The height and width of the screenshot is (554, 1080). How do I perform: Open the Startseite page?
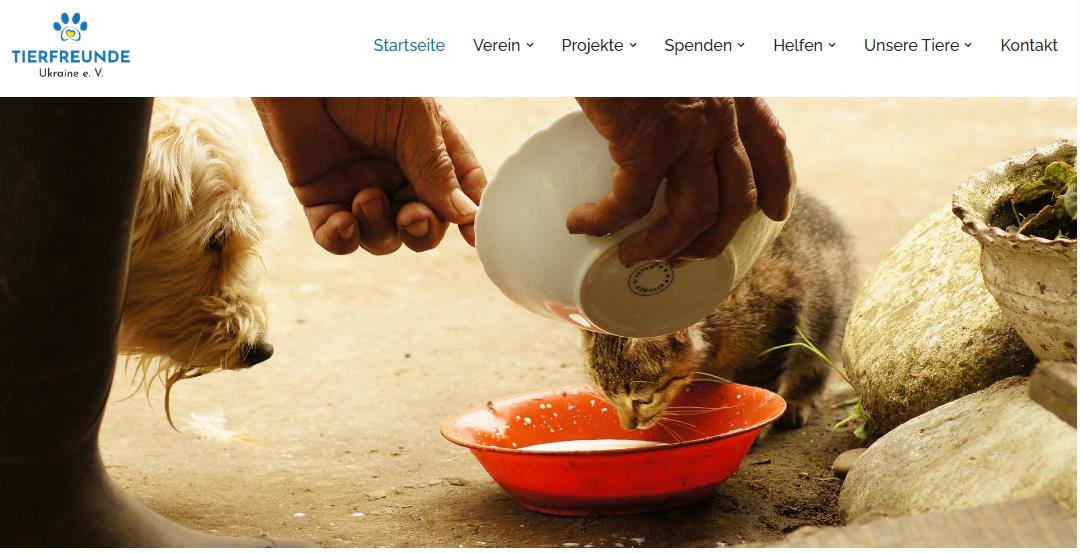coord(409,45)
